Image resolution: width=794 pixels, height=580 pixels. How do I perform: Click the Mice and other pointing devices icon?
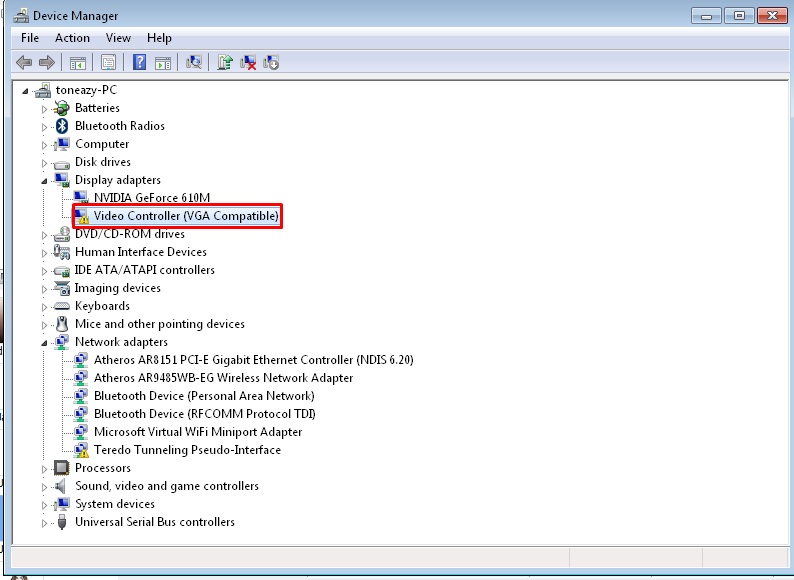(62, 324)
